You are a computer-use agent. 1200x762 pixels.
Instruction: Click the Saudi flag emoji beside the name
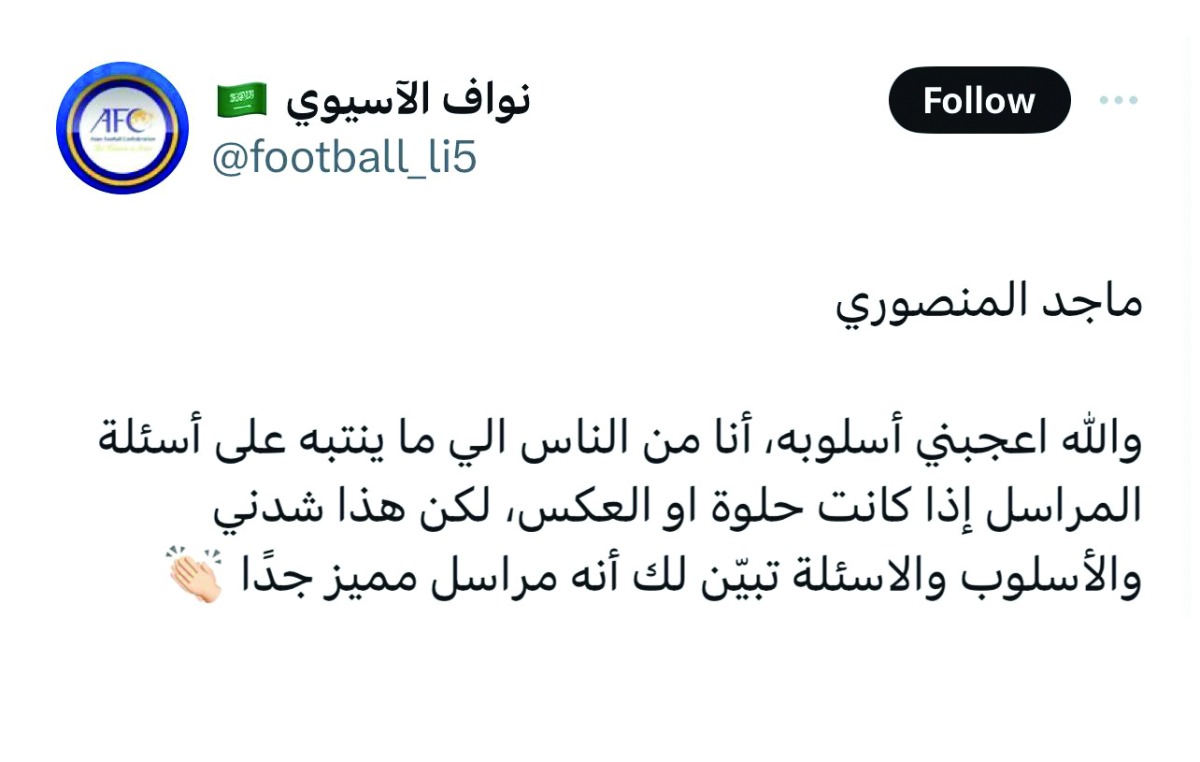[x=241, y=99]
